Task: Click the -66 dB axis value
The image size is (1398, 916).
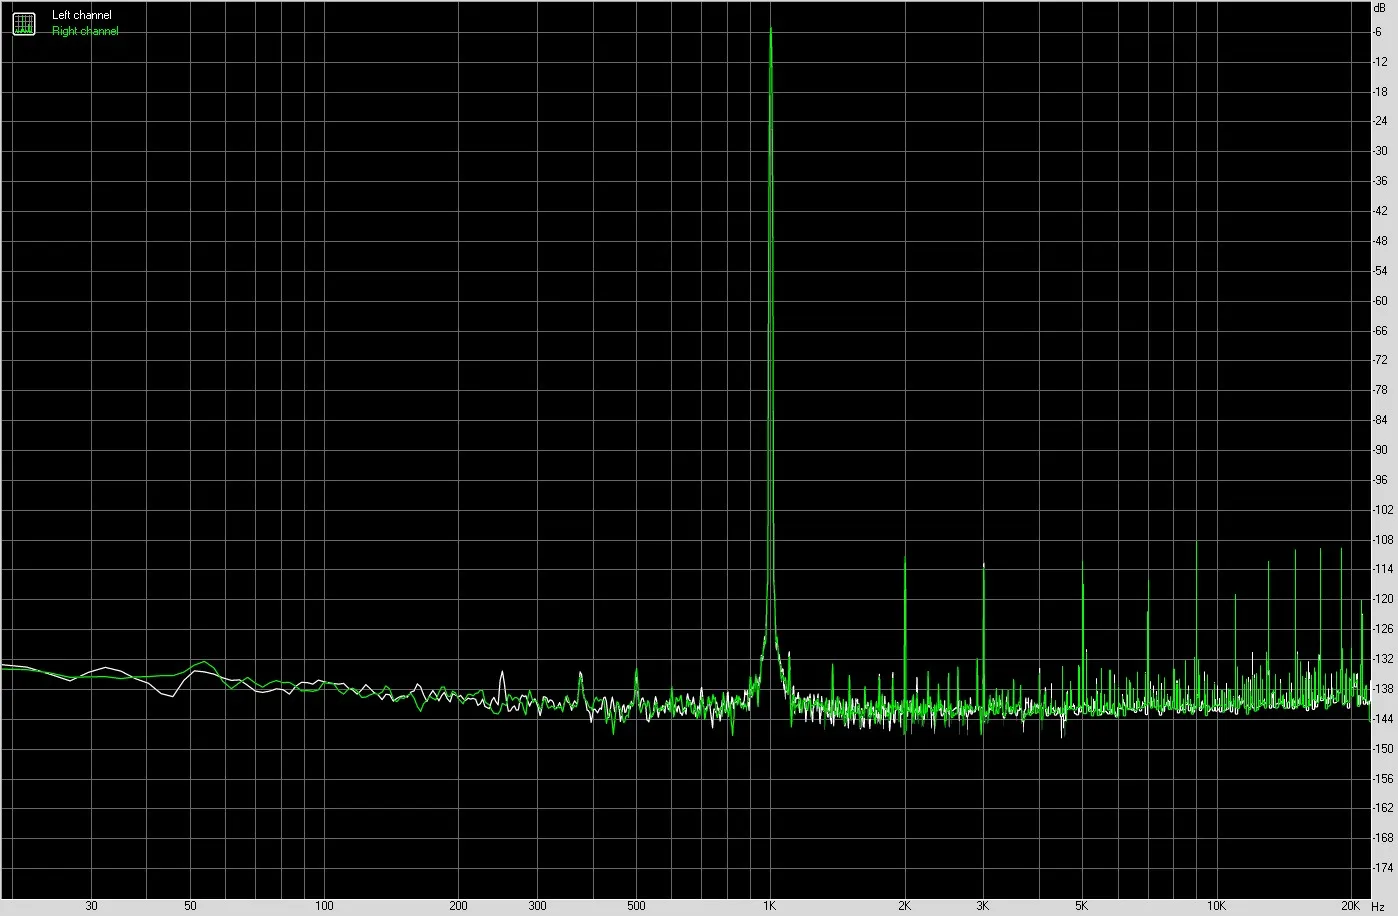Action: point(1380,330)
